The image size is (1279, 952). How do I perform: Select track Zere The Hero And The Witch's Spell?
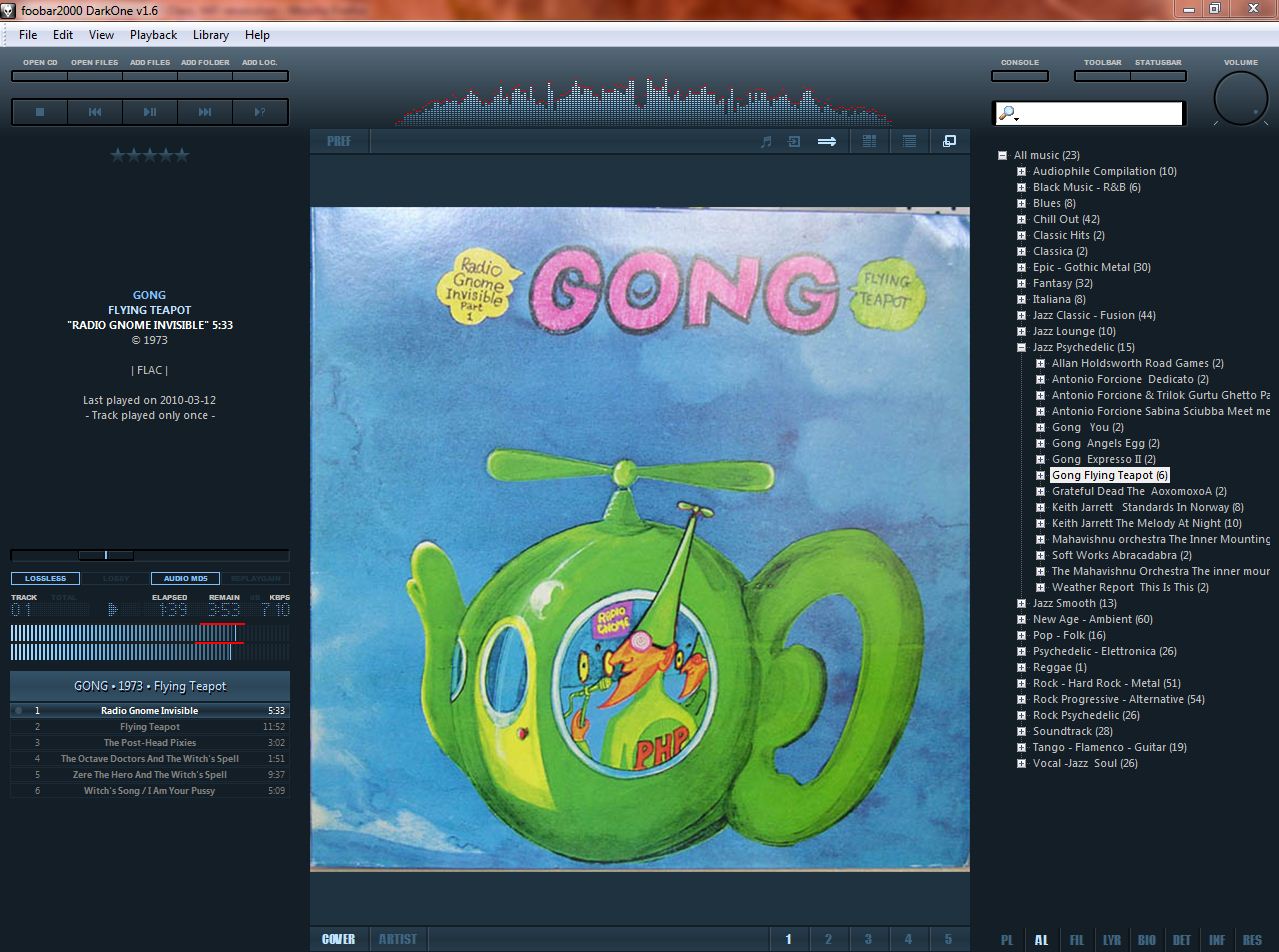point(150,774)
